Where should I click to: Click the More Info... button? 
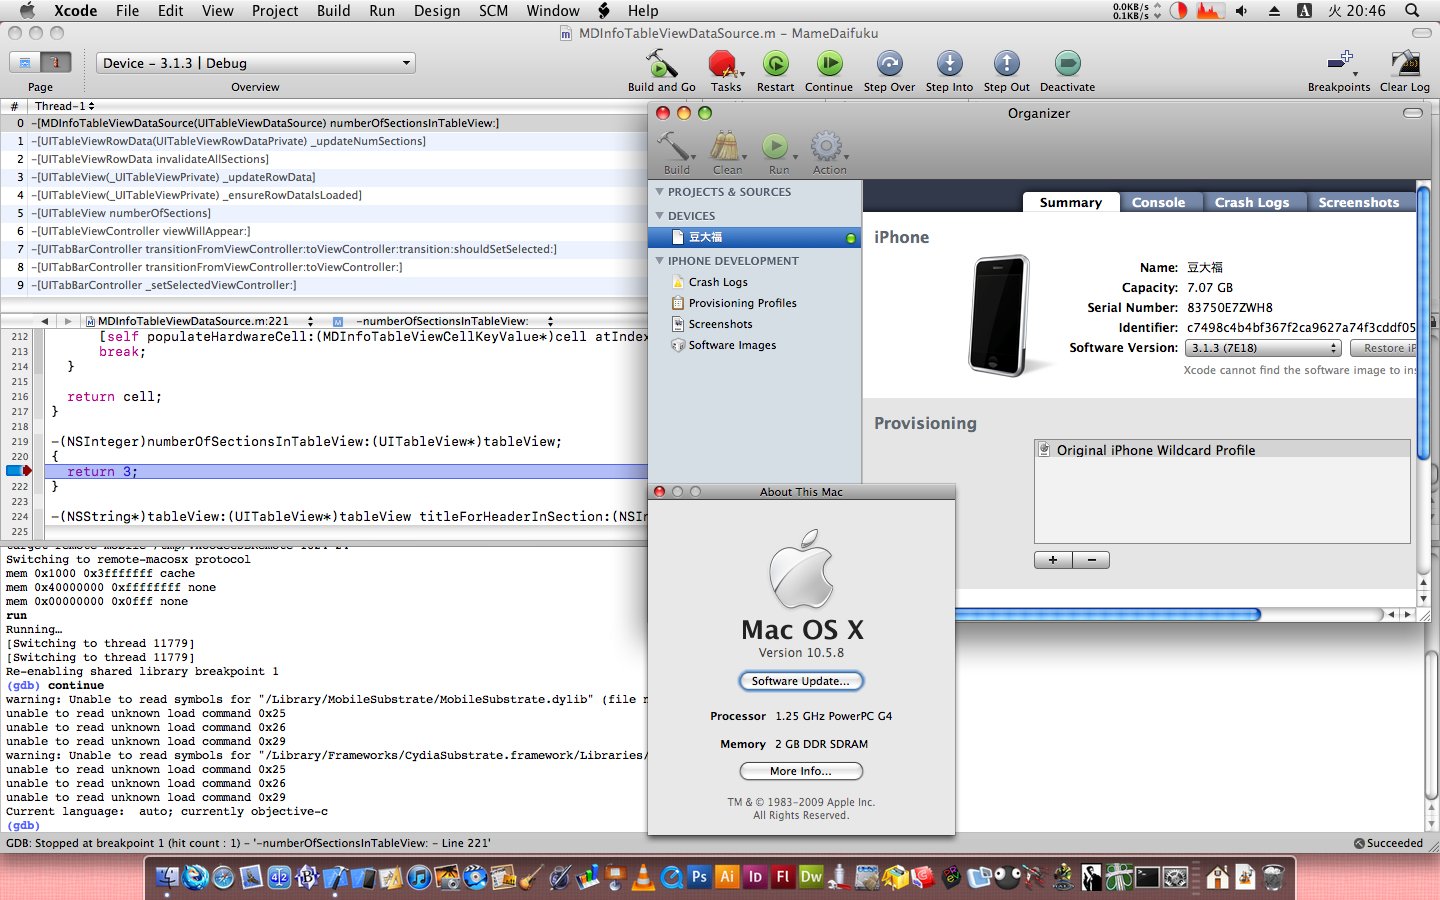coord(801,771)
